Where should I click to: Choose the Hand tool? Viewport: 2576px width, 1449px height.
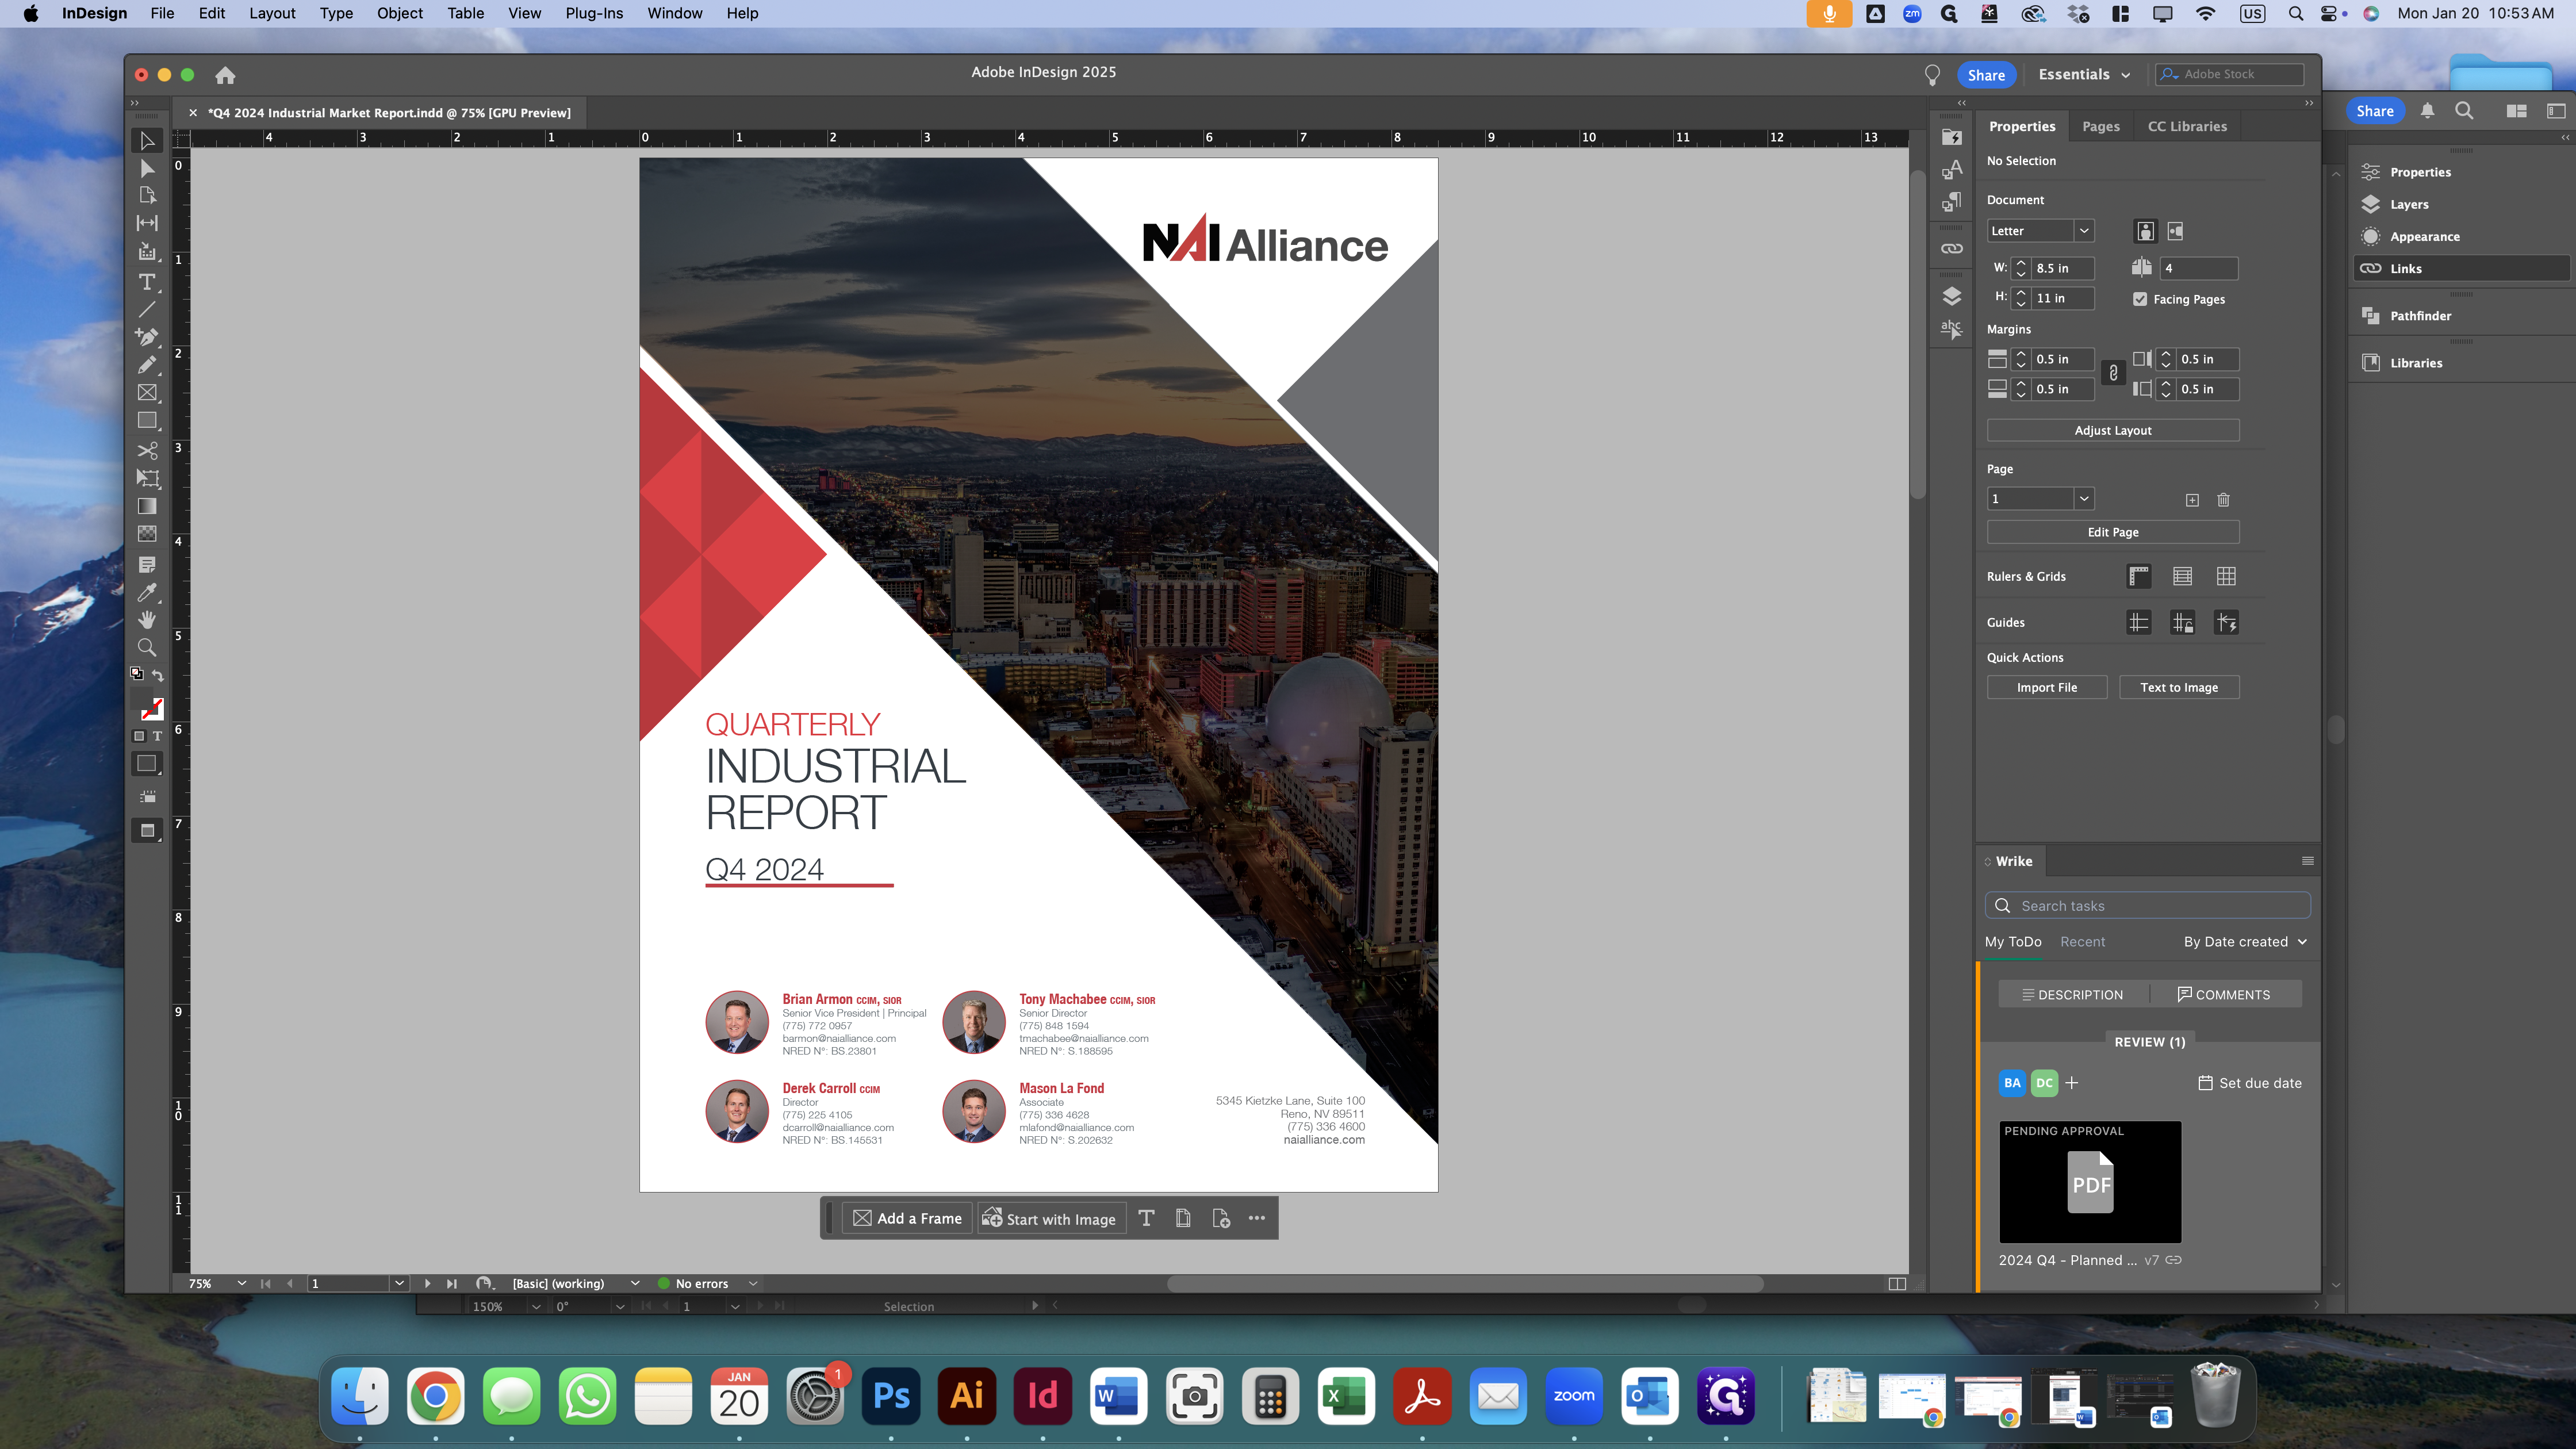click(147, 620)
